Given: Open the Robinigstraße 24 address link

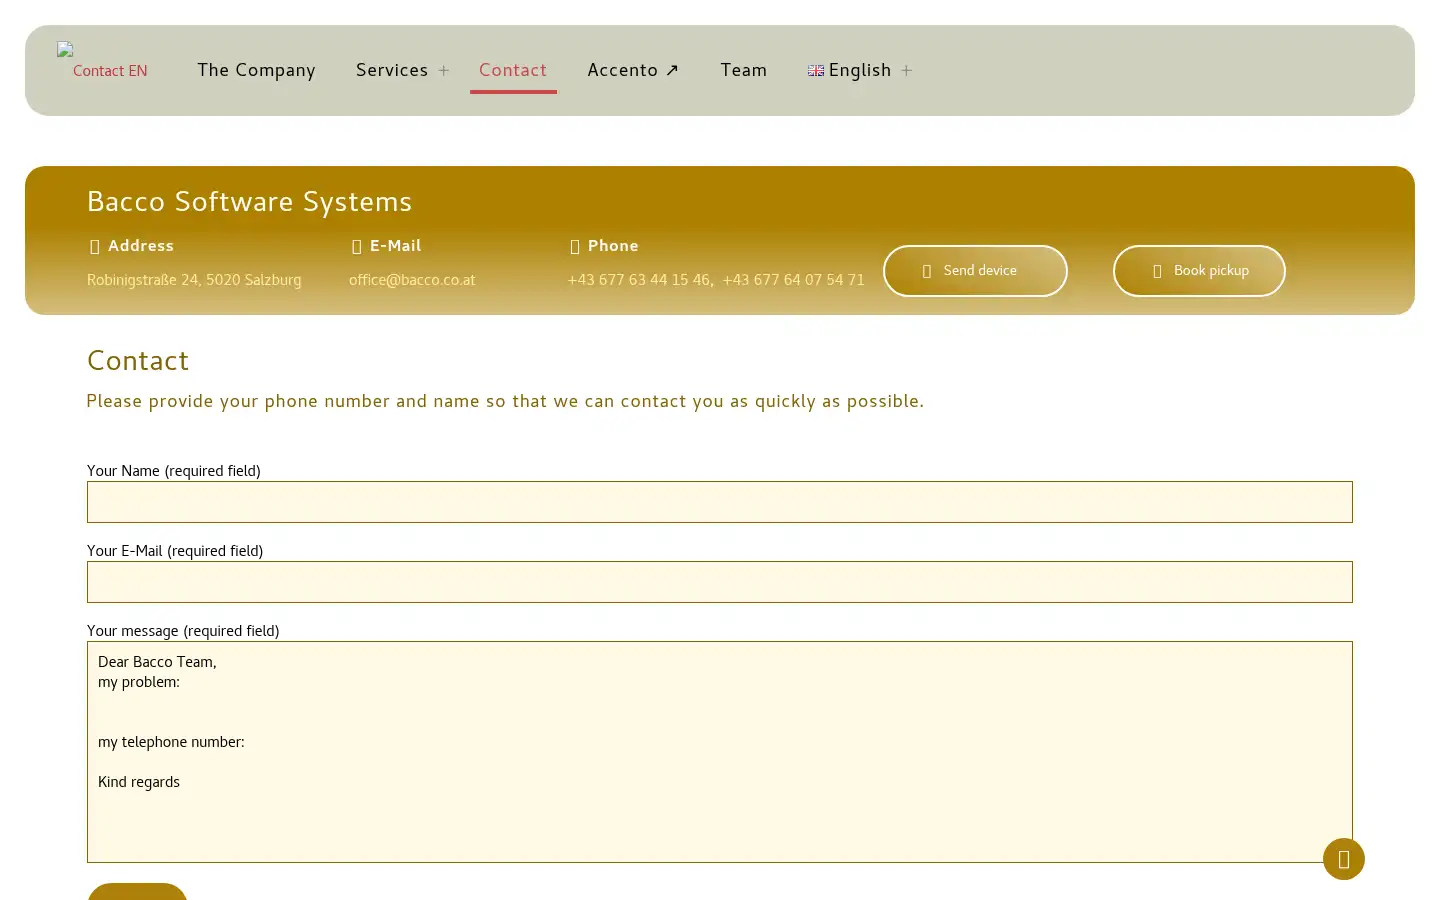Looking at the screenshot, I should click(x=194, y=280).
